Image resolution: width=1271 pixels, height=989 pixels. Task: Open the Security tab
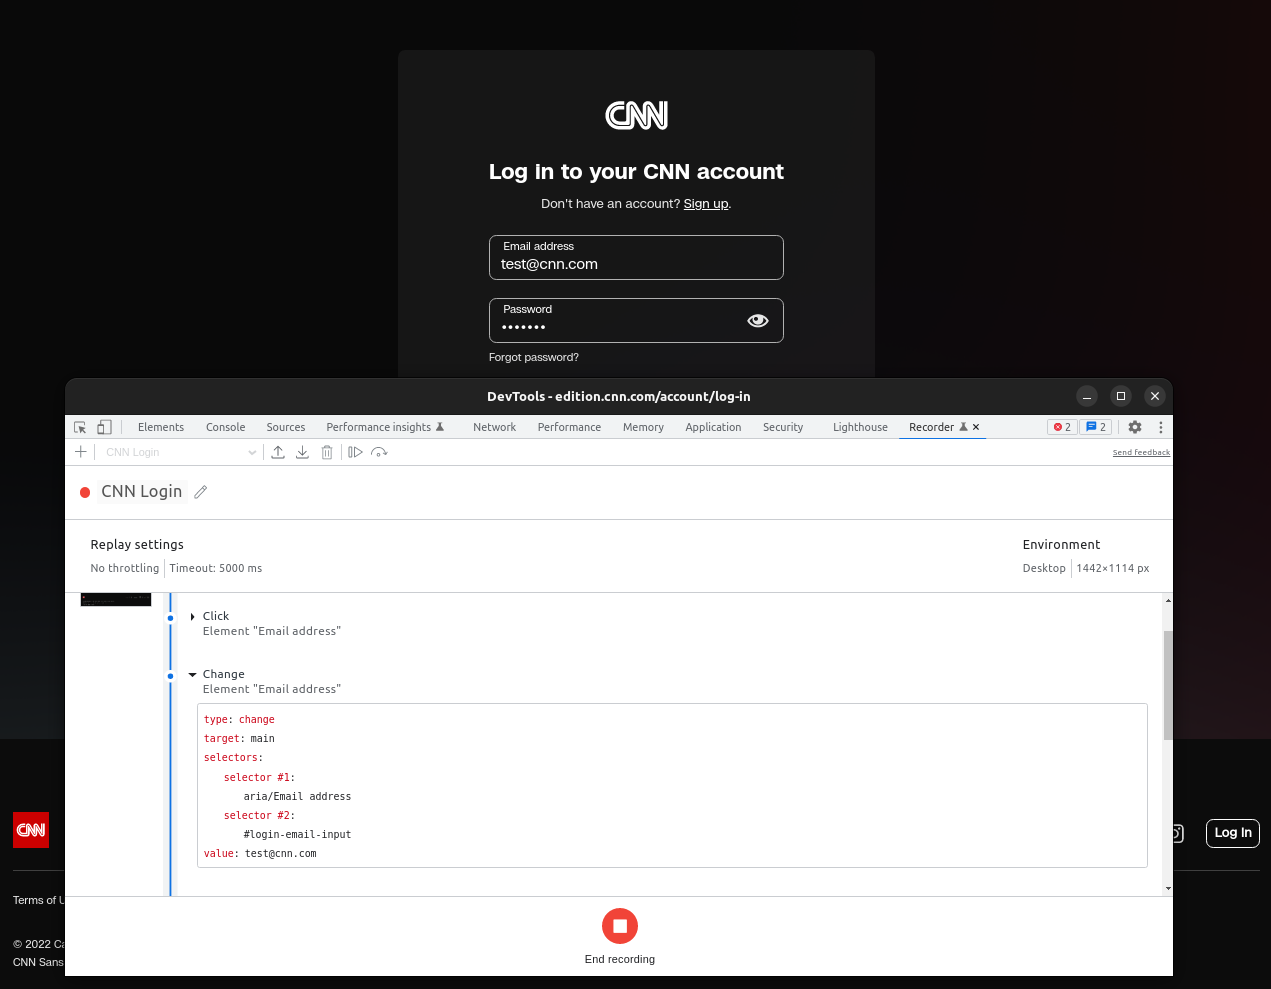tap(783, 427)
